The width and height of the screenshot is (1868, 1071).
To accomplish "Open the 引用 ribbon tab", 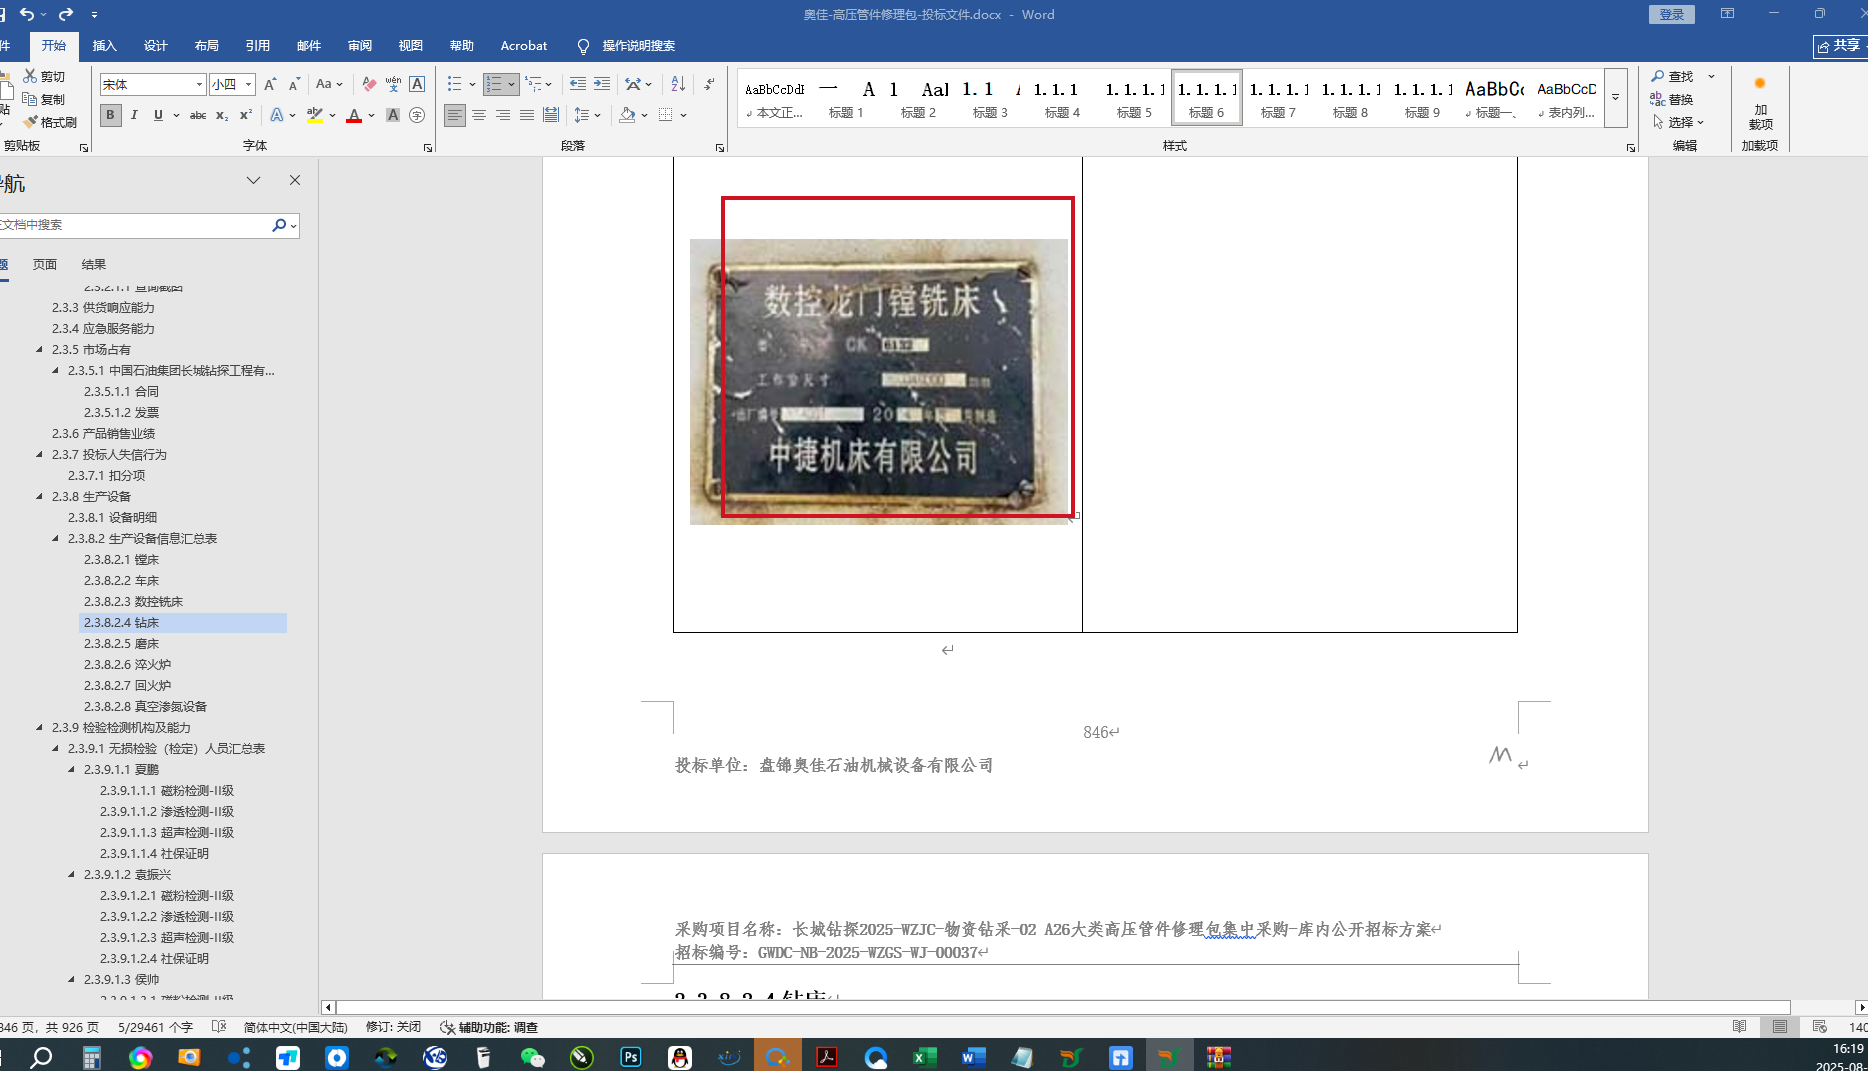I will [257, 45].
